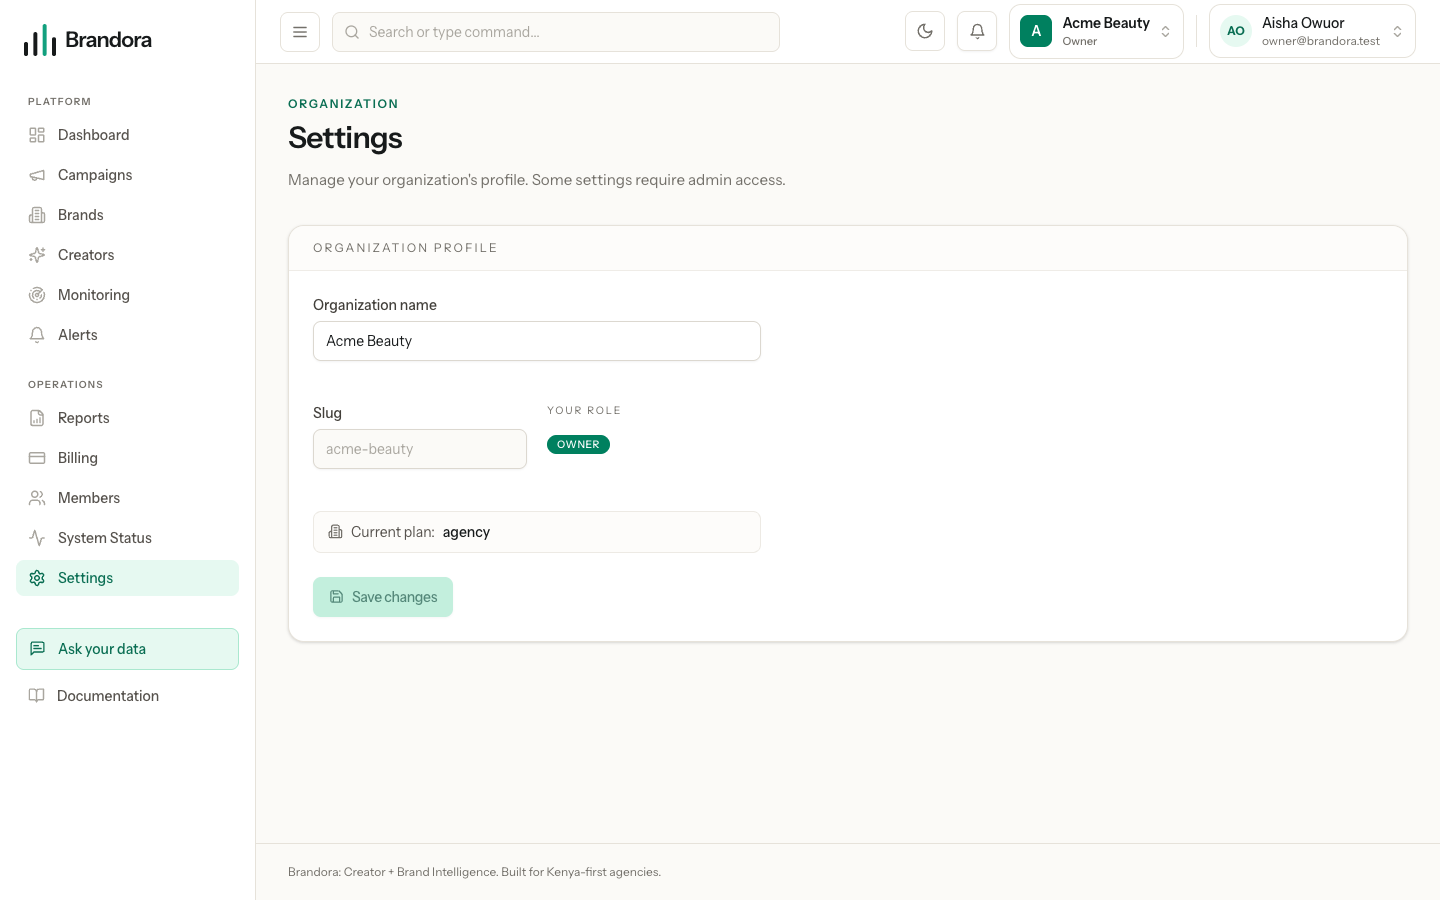
Task: Open Ask your data assistant
Action: click(x=128, y=649)
